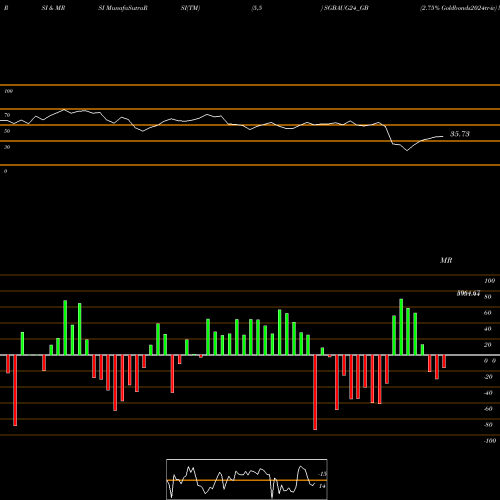Viewport: 500px width, 500px height.
Task: Click the 50 level label on RSI axis
Action: 7,131
